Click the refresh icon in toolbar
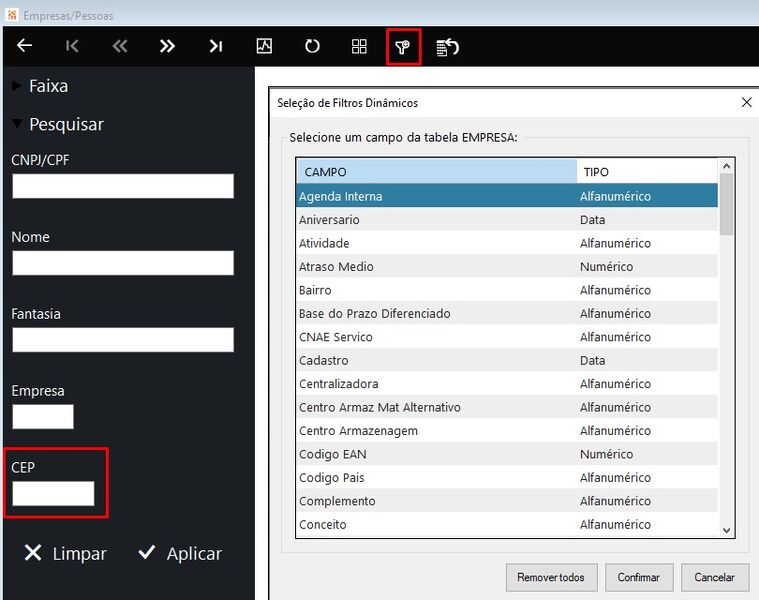The image size is (759, 600). click(312, 46)
